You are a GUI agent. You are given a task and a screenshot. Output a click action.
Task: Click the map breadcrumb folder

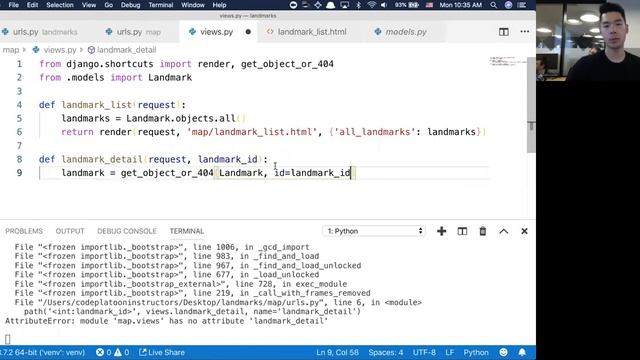tap(11, 50)
